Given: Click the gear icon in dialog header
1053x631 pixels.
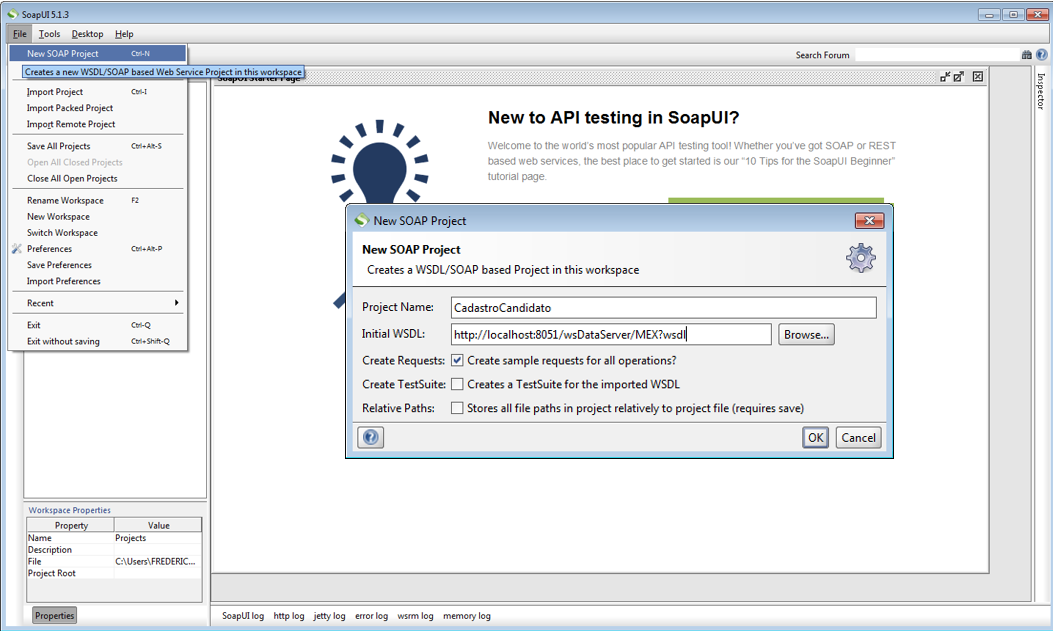Looking at the screenshot, I should point(861,258).
